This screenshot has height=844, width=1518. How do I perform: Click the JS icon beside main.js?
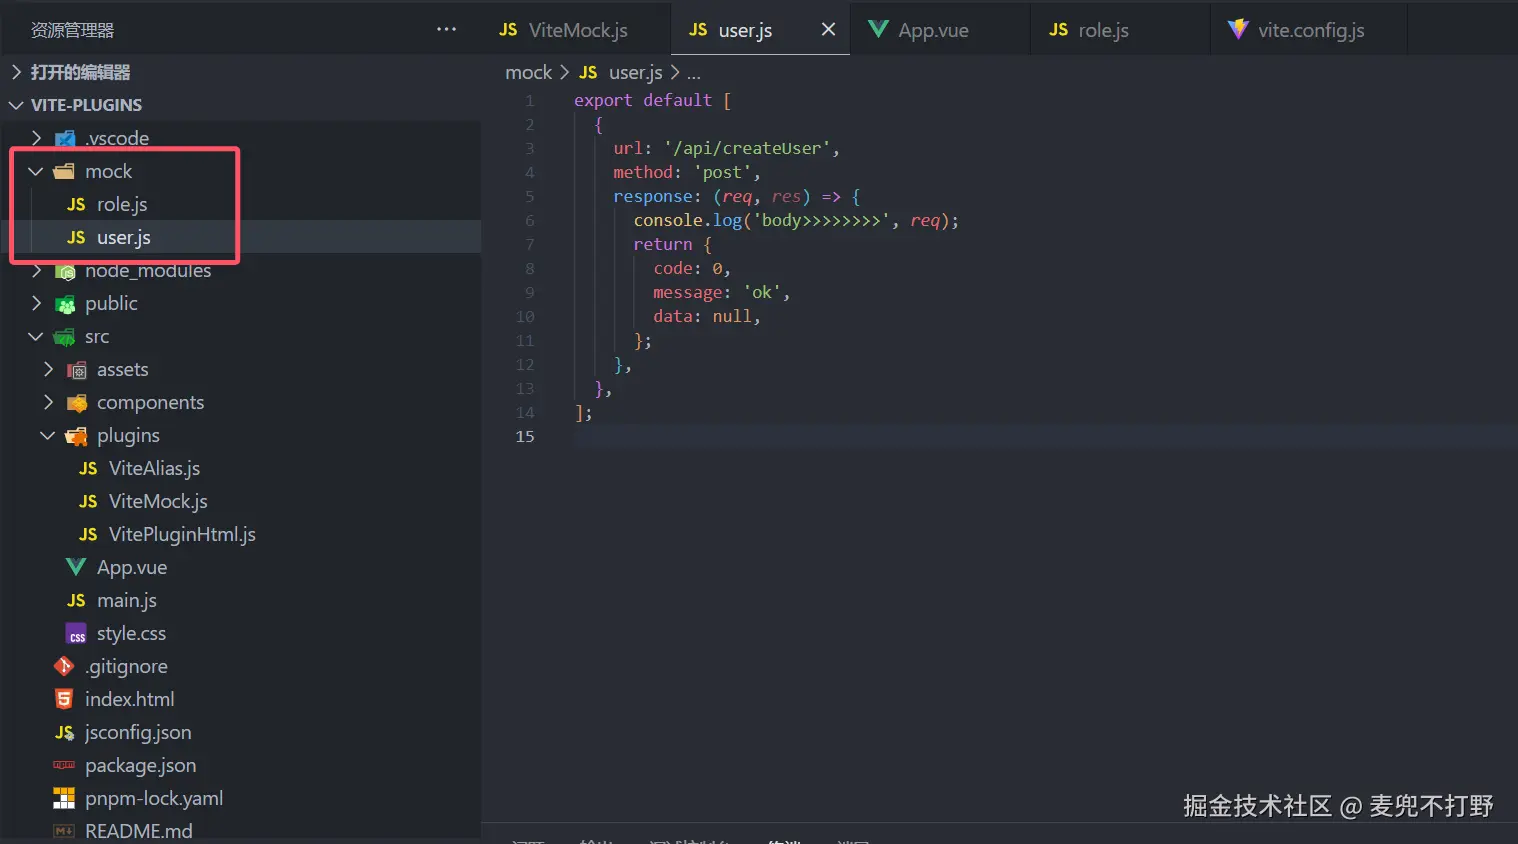[76, 600]
